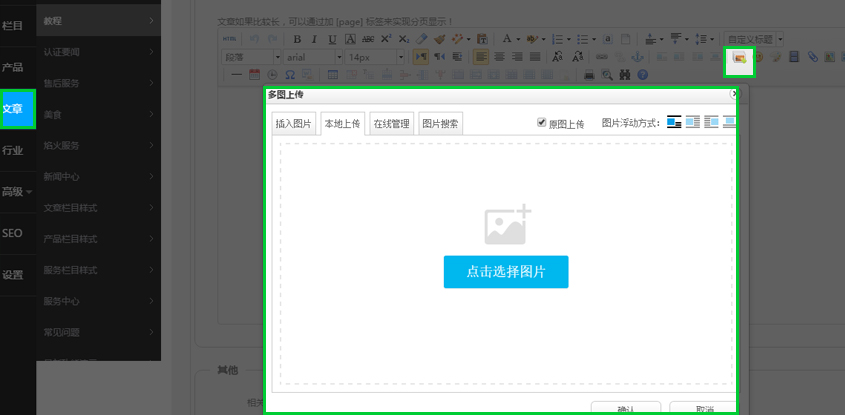Select the 售后服务 category in sidebar
Image resolution: width=845 pixels, height=415 pixels.
point(99,83)
